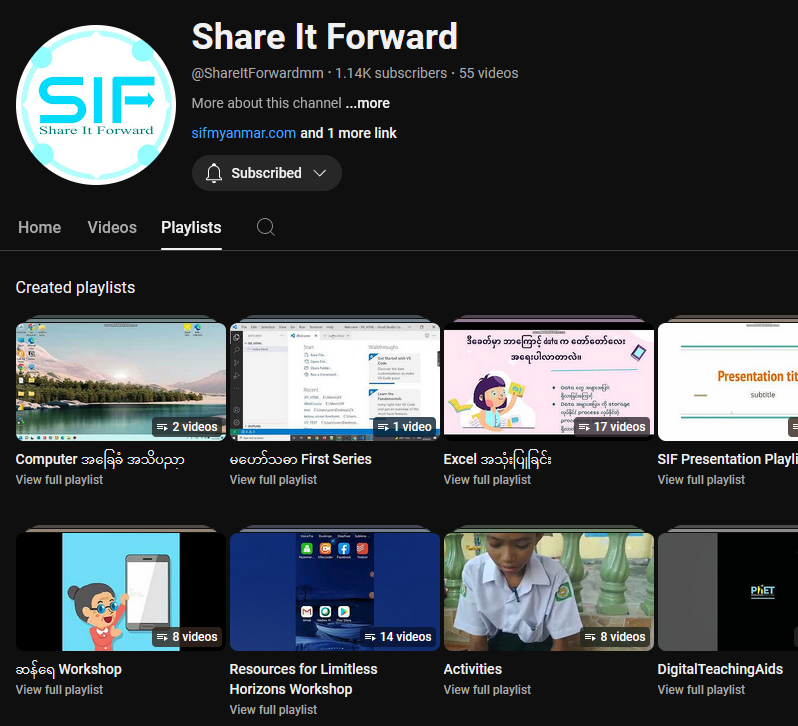The image size is (798, 726).
Task: Click the '8 videos' badge on Activities
Action: tap(615, 636)
